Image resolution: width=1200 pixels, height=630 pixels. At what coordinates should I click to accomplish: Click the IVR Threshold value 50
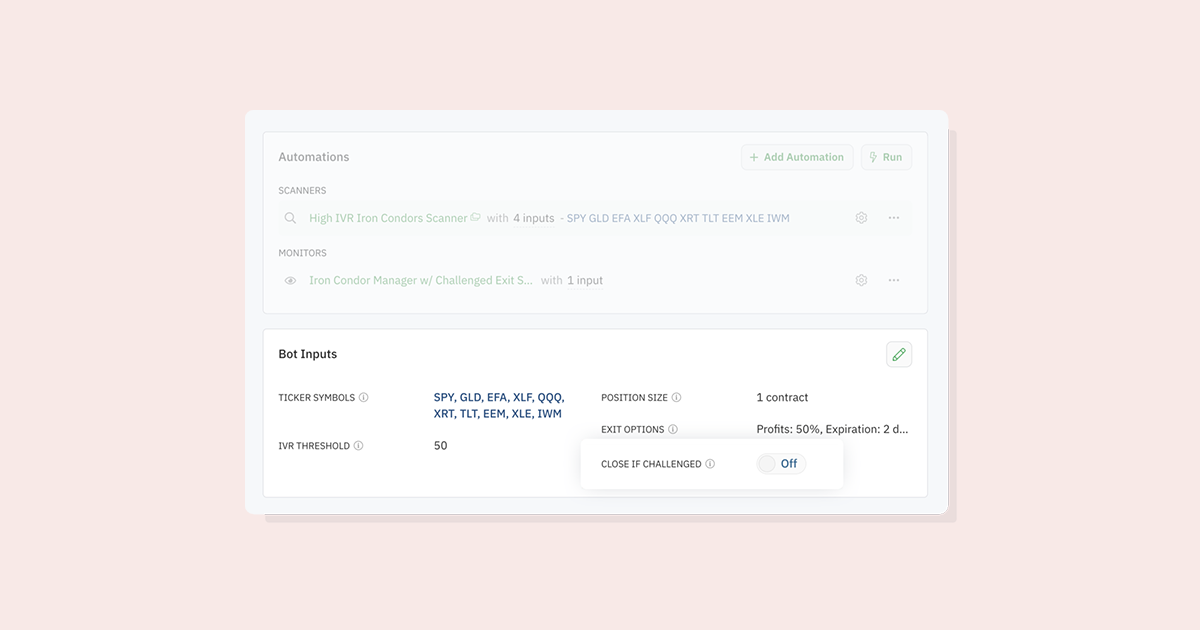click(440, 445)
